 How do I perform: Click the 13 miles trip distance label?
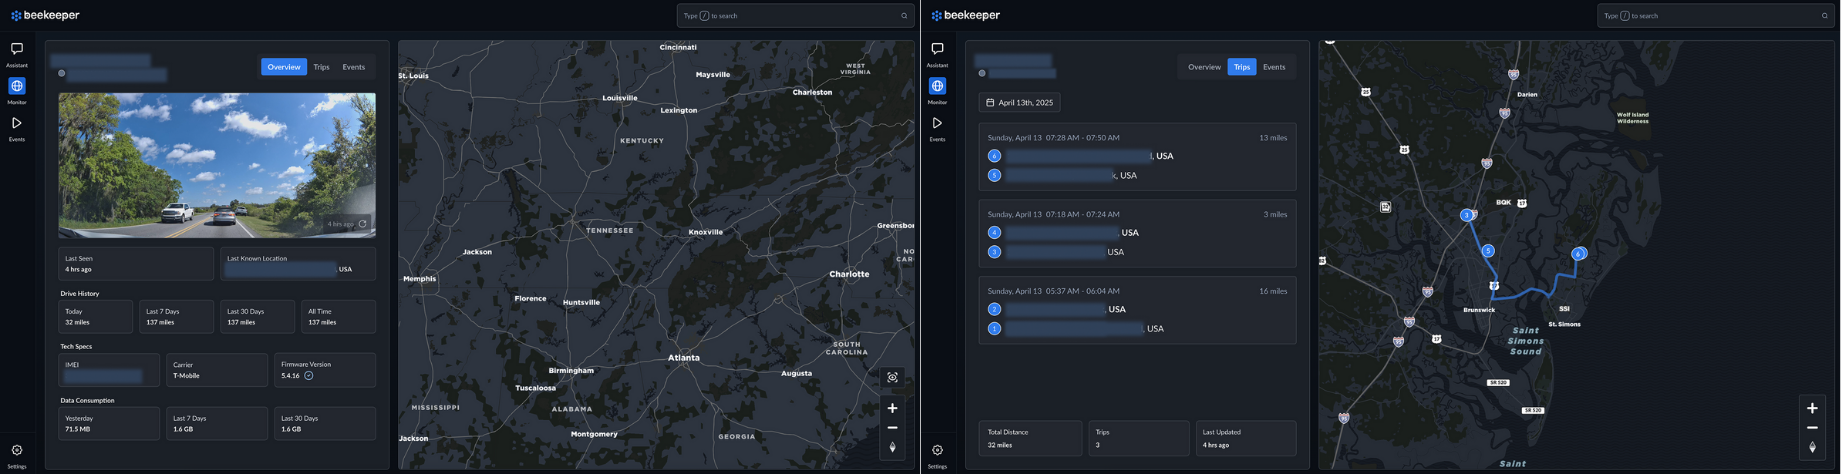point(1273,138)
